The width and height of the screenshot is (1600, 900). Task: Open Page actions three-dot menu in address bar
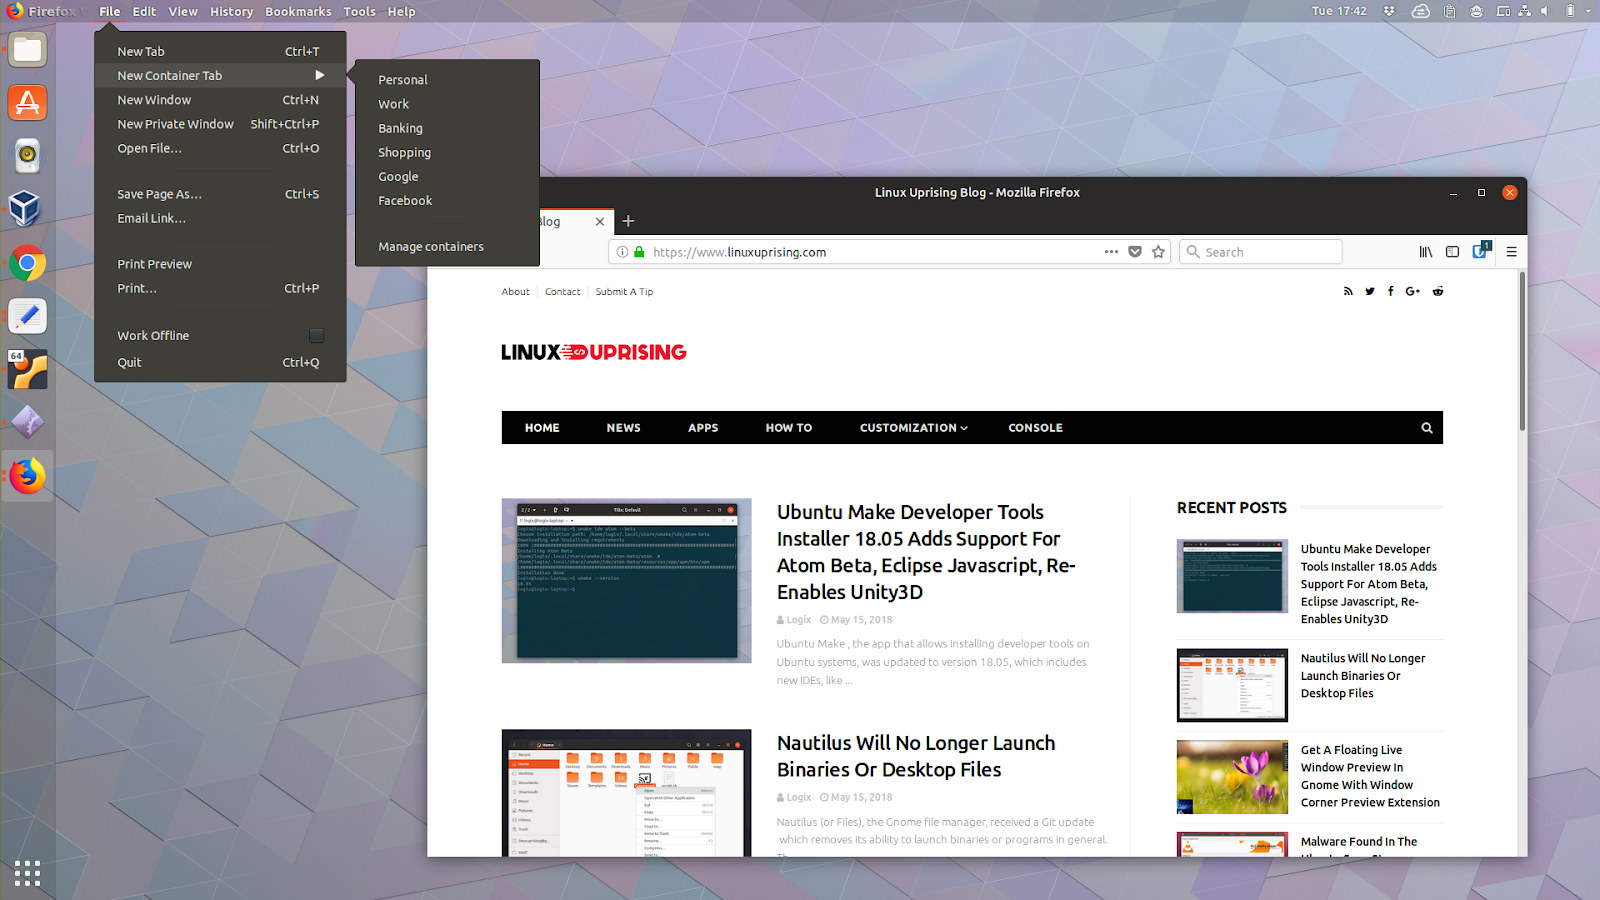[1111, 252]
